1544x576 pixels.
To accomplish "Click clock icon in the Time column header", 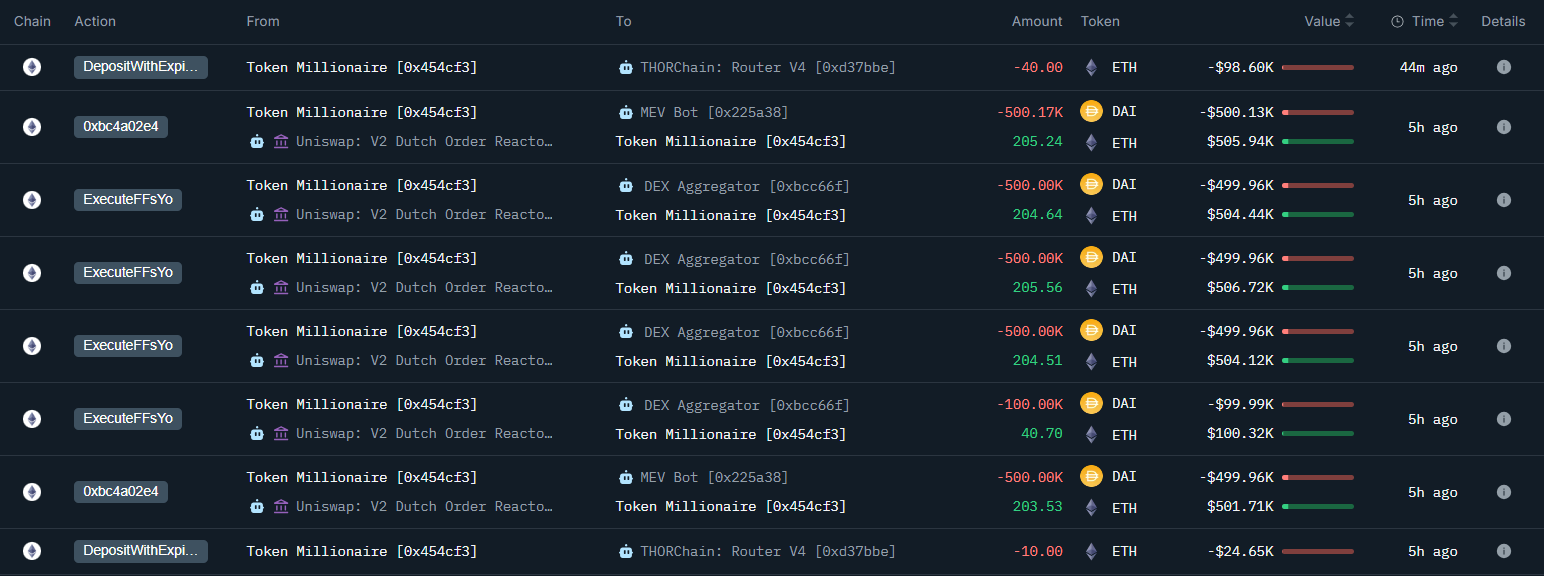I will tap(1397, 21).
